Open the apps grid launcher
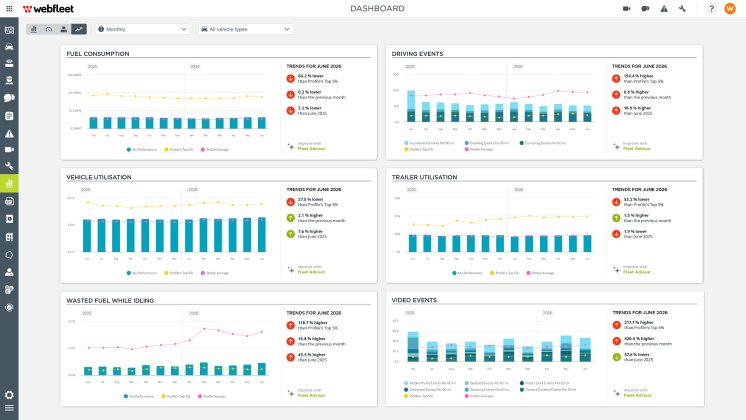The image size is (746, 420). pos(9,9)
